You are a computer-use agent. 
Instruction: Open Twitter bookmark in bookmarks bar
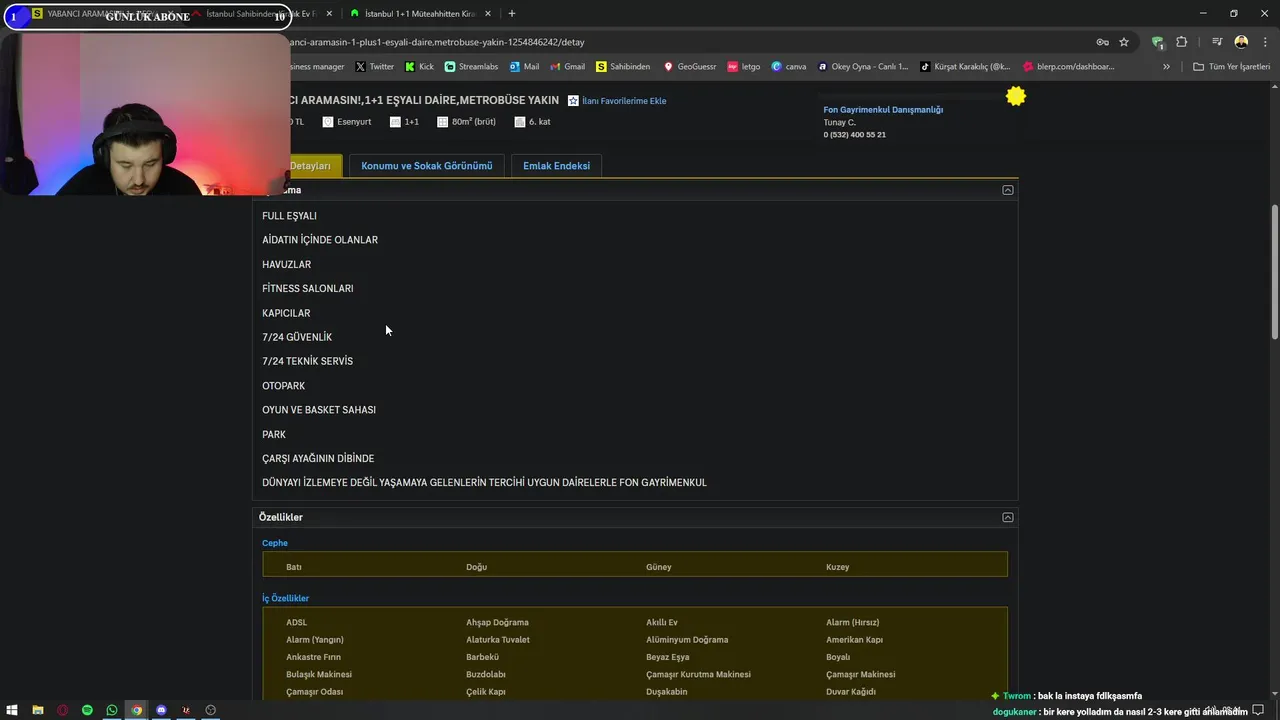pos(375,67)
